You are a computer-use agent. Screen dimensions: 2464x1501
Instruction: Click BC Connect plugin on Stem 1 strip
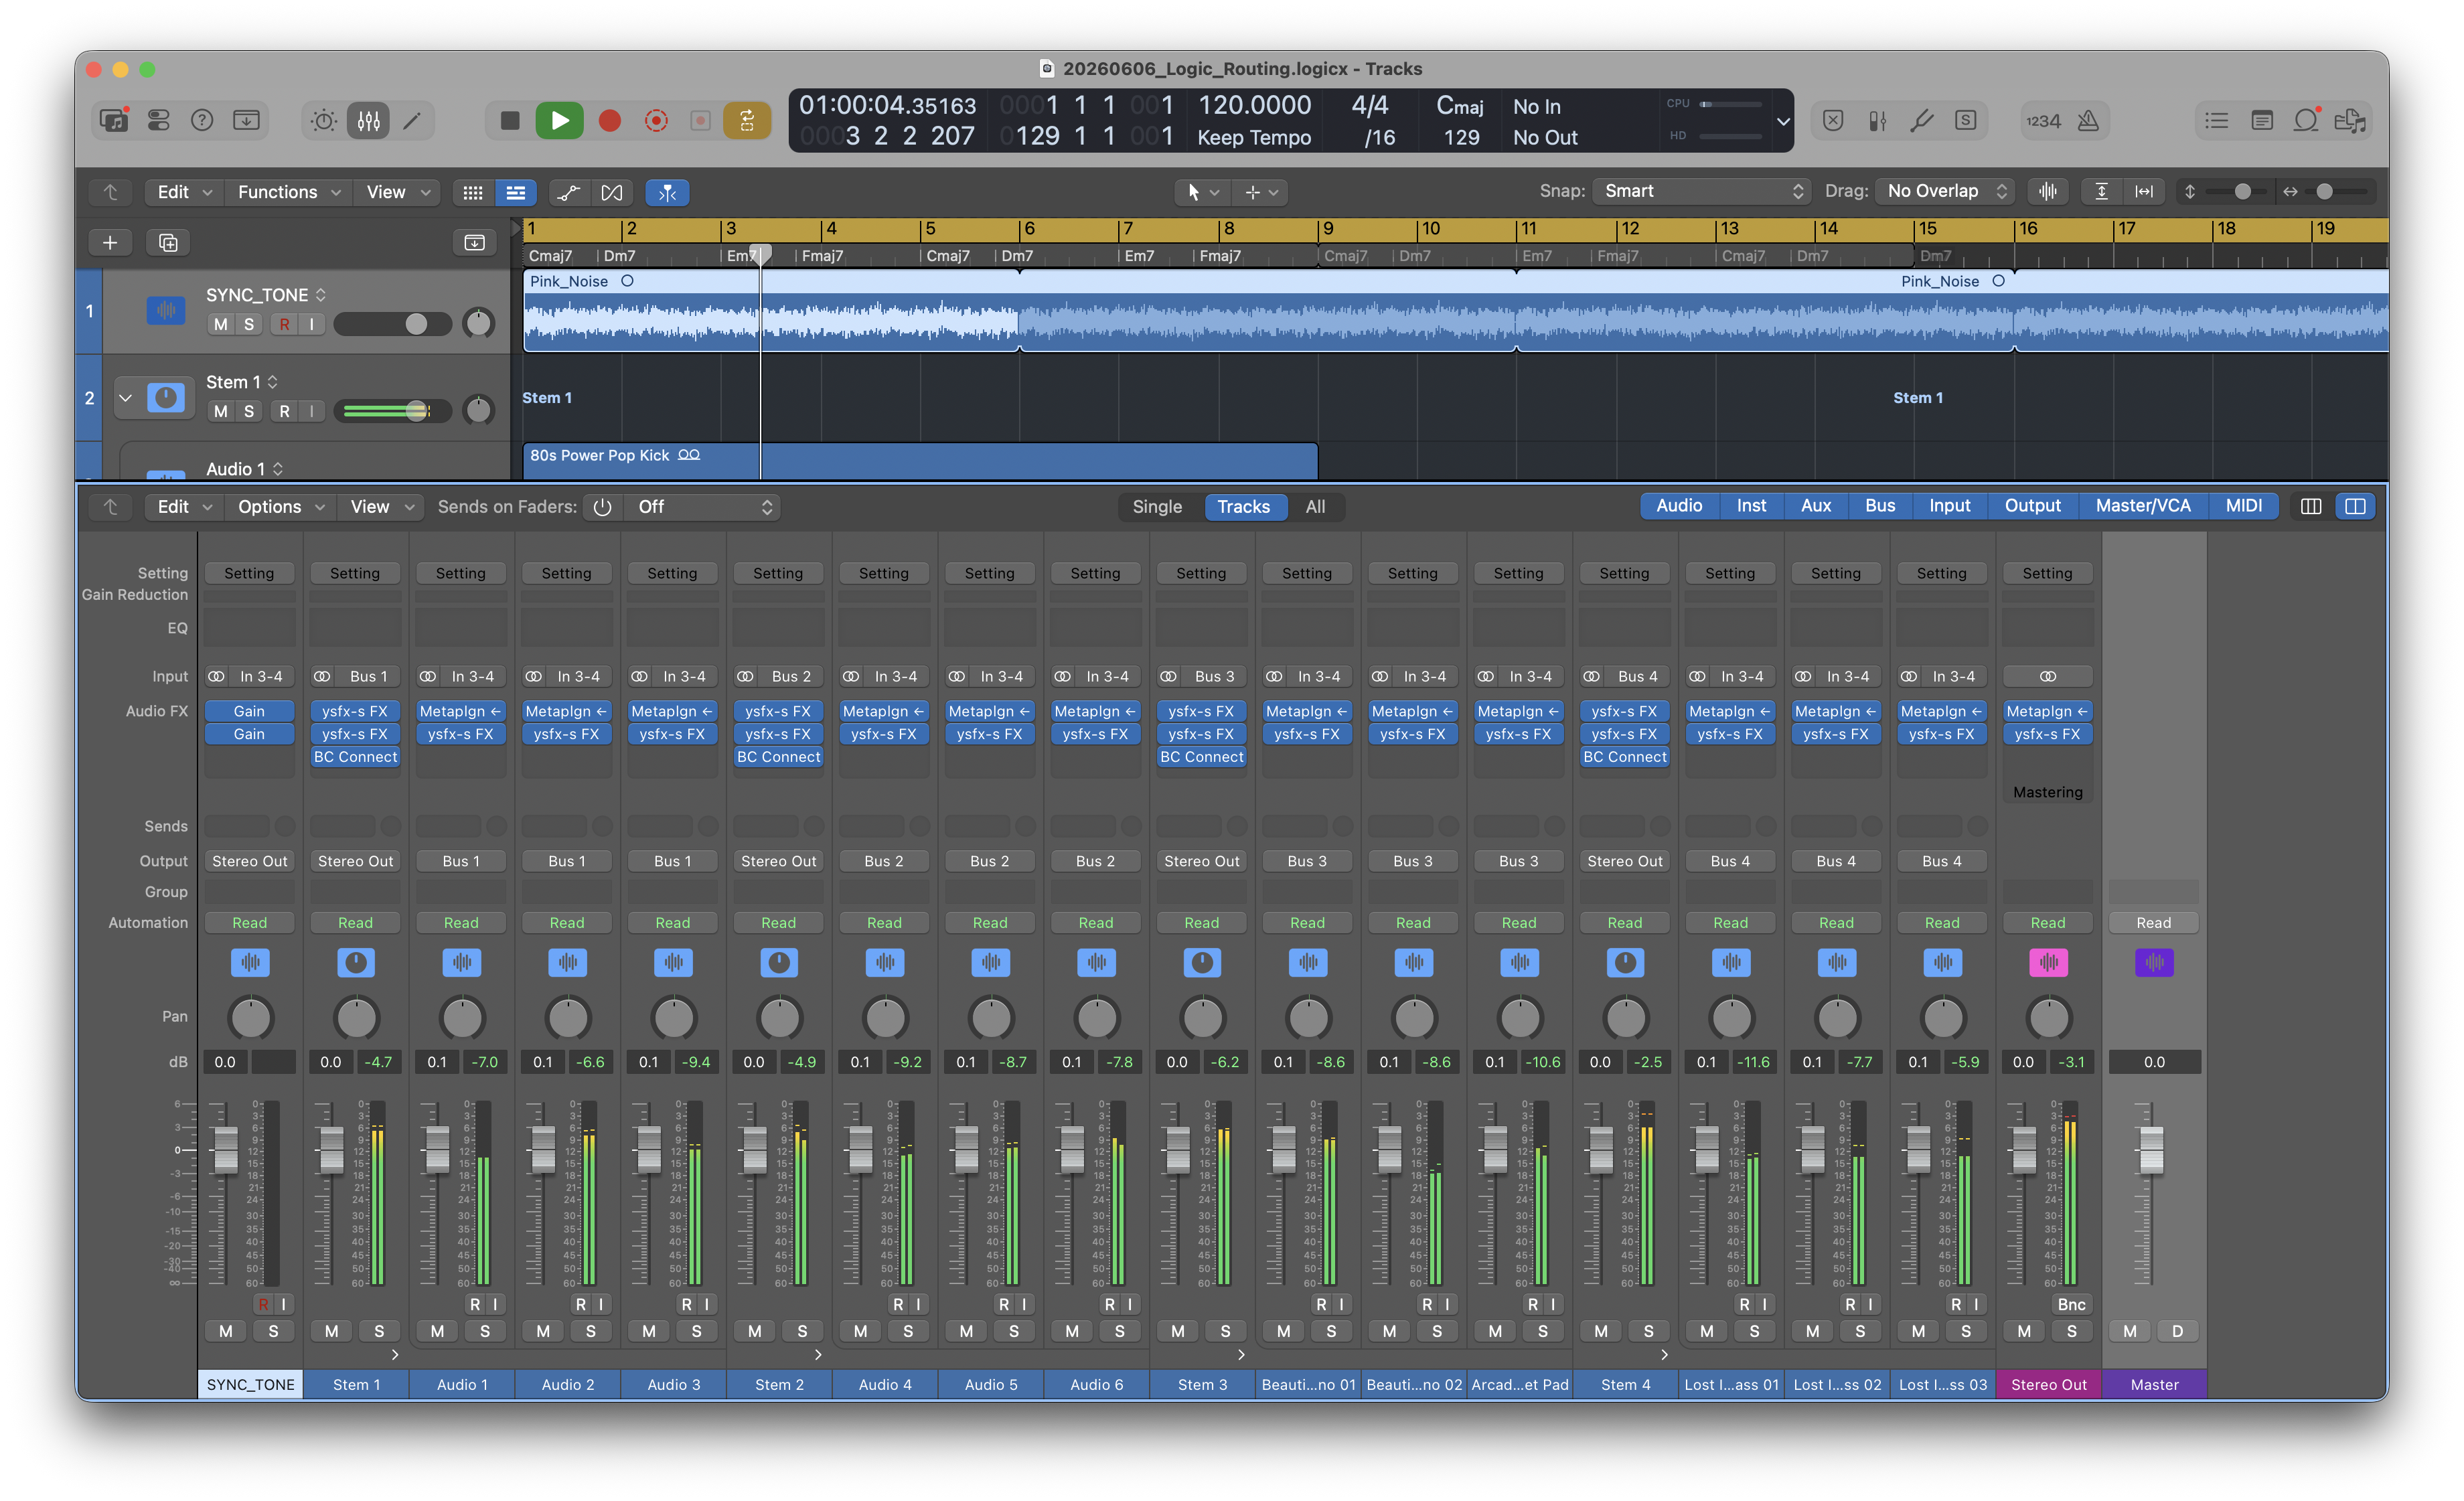[355, 757]
